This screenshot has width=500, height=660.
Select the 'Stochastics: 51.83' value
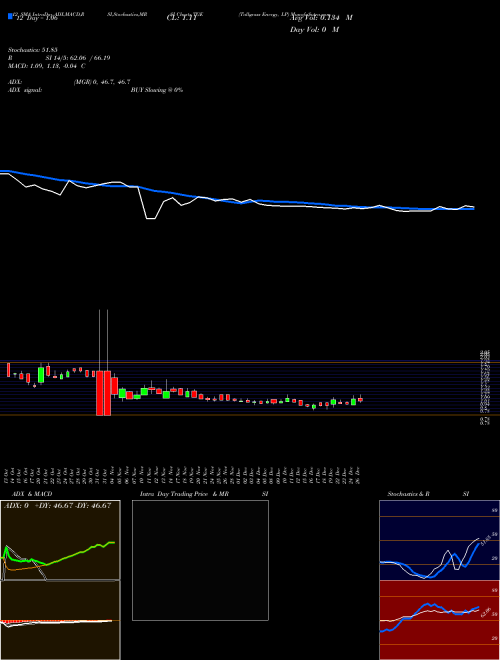32,50
